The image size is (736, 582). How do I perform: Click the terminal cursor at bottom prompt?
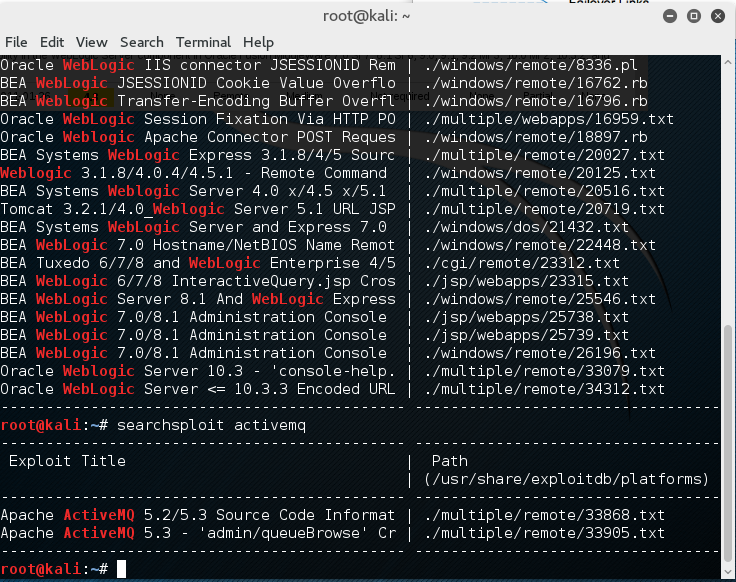(x=122, y=569)
